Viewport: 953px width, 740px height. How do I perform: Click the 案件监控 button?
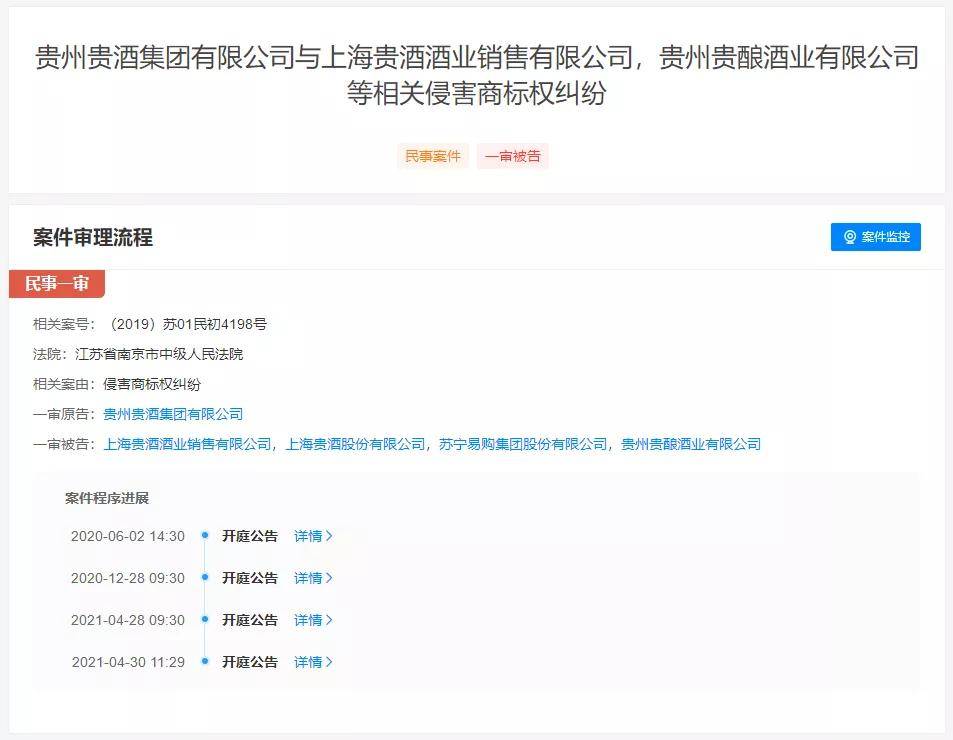[875, 236]
